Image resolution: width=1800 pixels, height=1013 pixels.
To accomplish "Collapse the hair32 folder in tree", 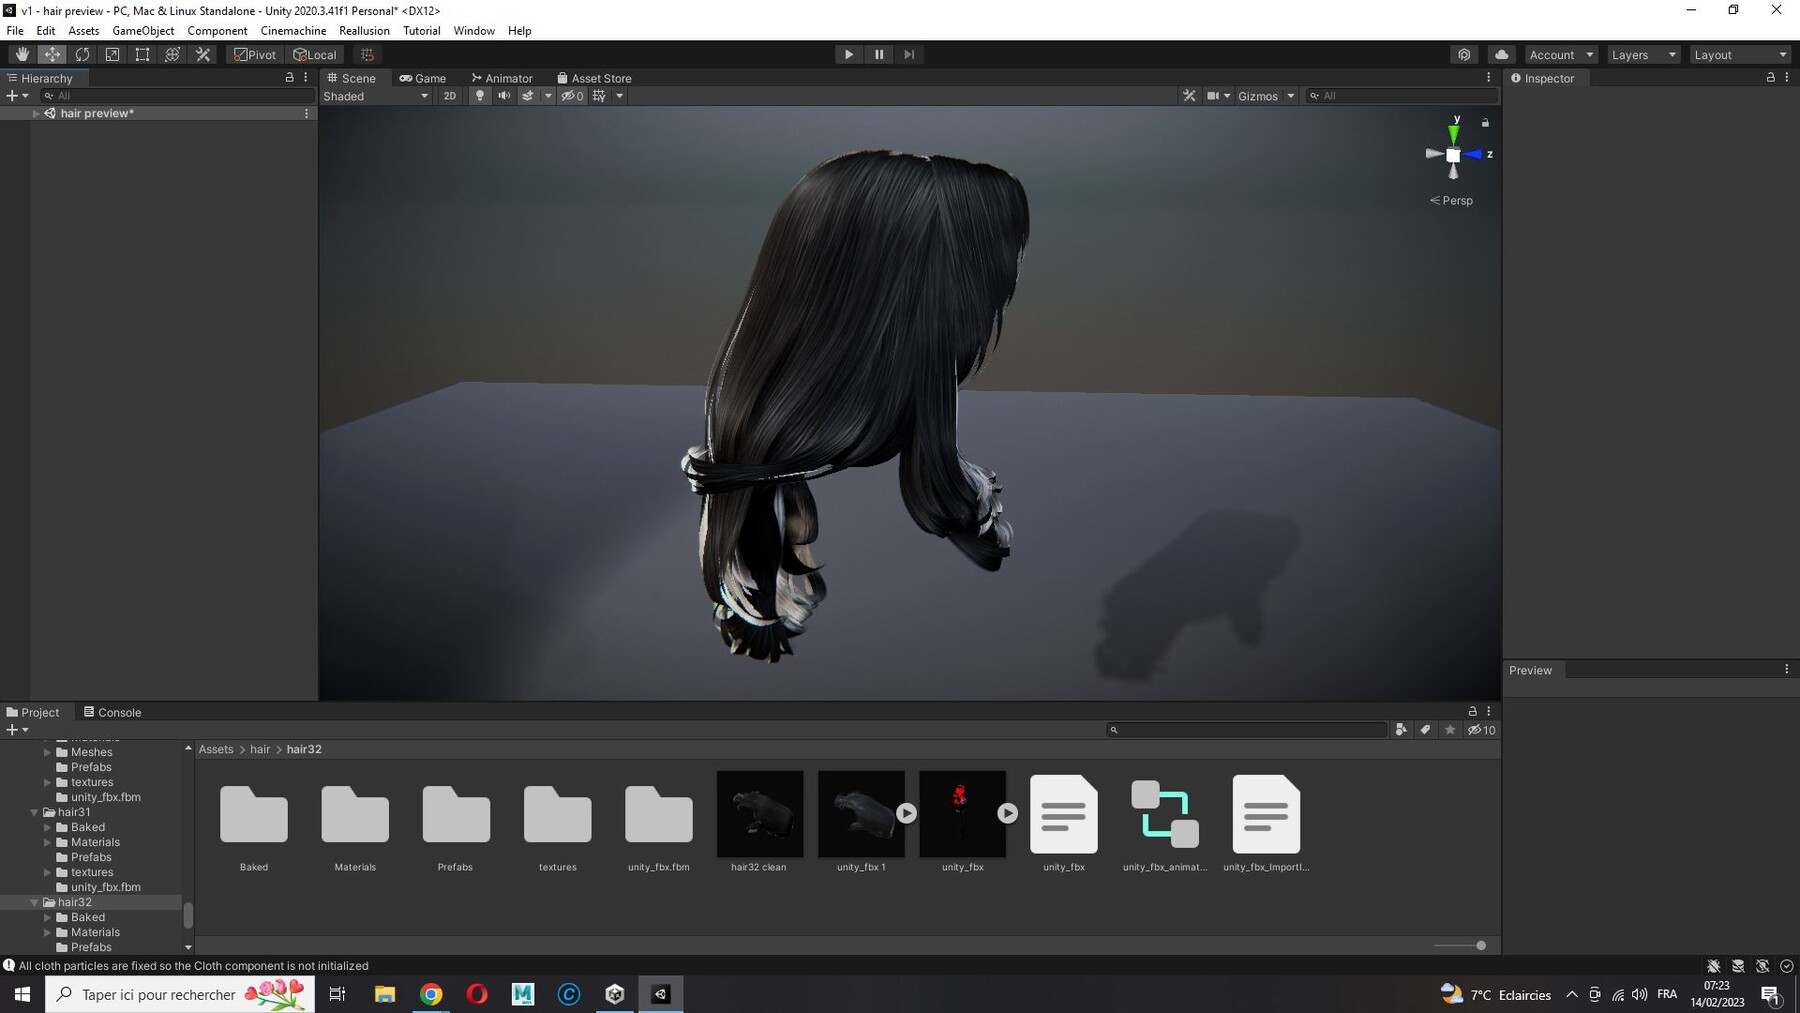I will coord(35,902).
